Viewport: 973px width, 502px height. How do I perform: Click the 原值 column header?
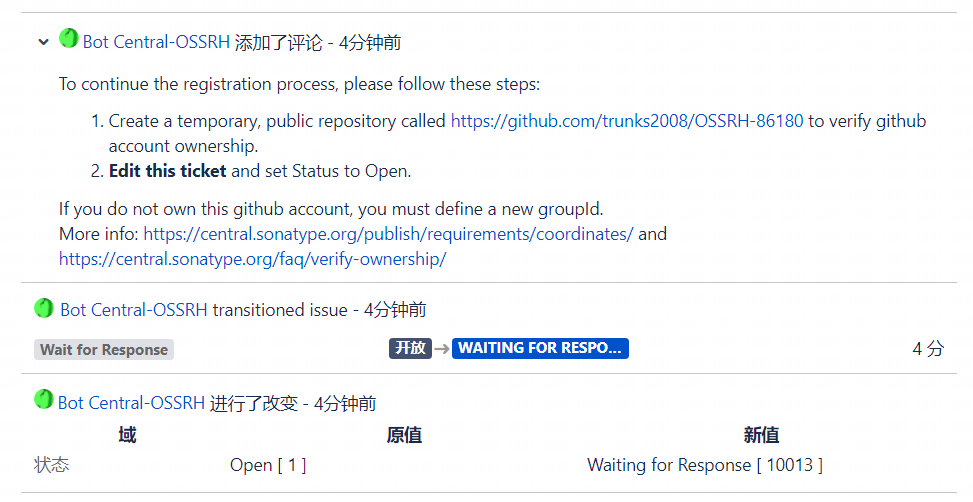click(x=404, y=435)
